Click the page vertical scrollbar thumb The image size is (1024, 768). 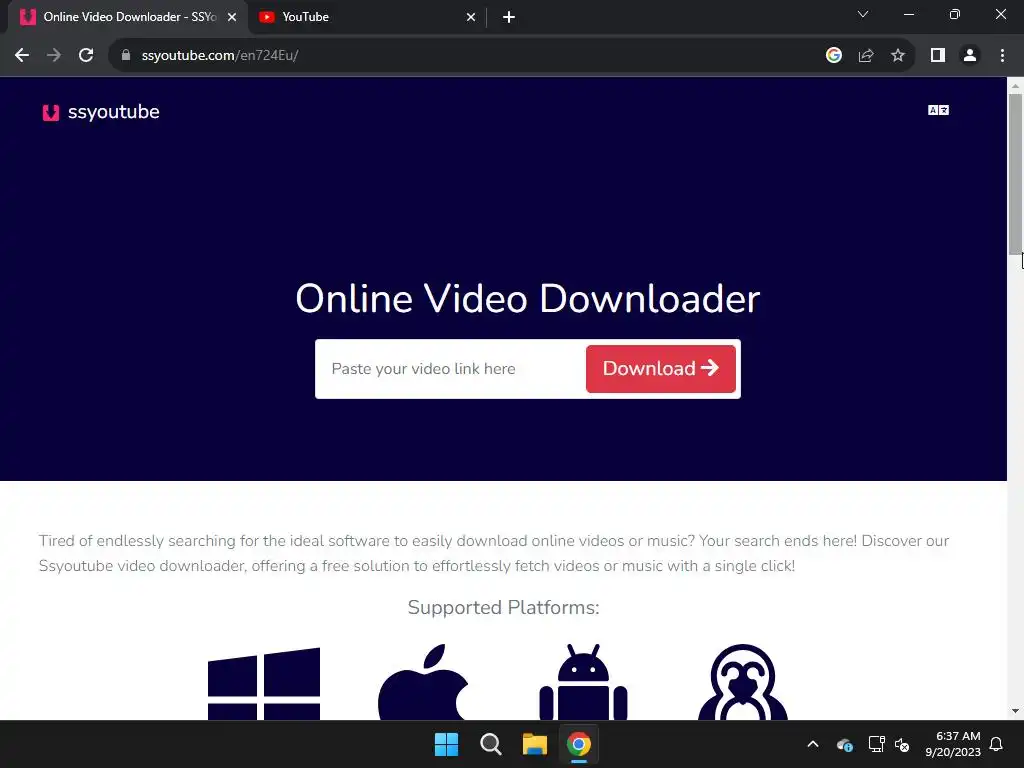point(1016,174)
